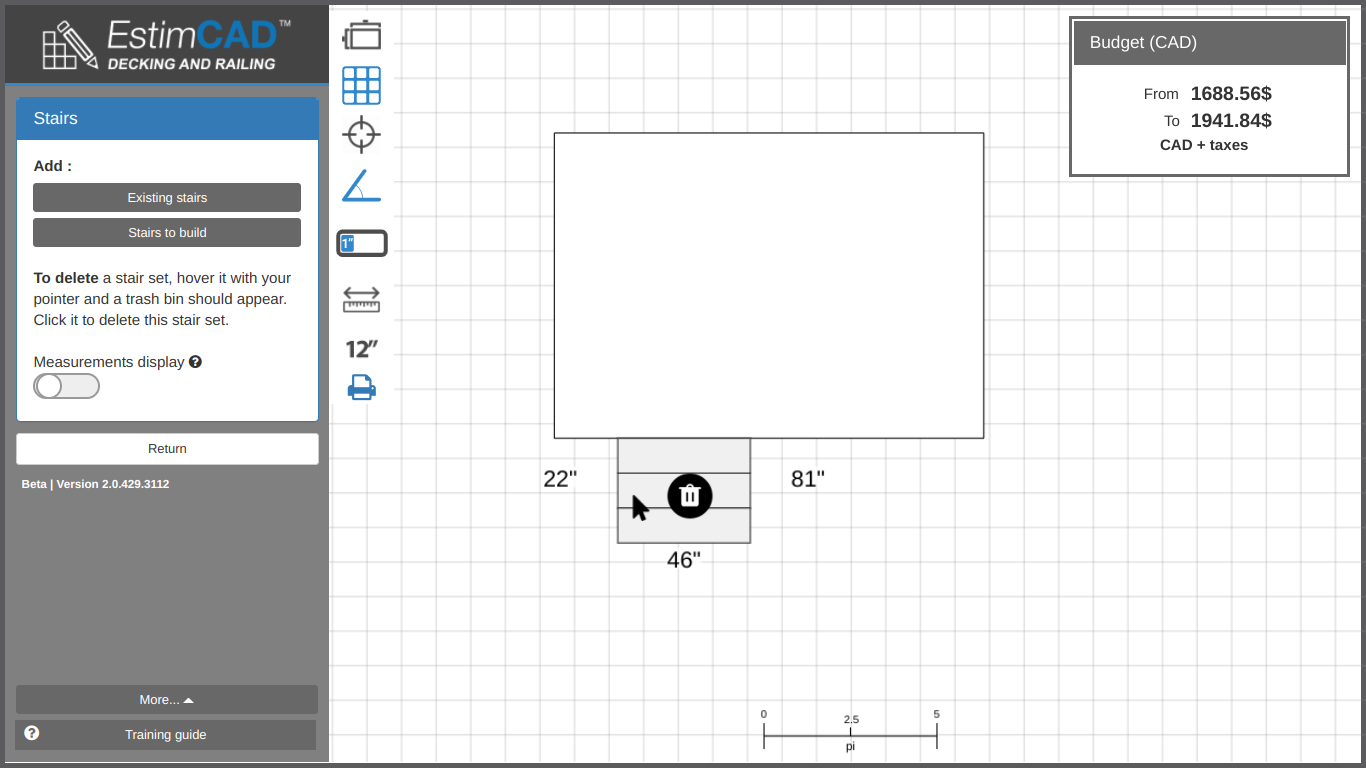The width and height of the screenshot is (1366, 768).
Task: Select the crosshair center target tool
Action: pyautogui.click(x=362, y=135)
